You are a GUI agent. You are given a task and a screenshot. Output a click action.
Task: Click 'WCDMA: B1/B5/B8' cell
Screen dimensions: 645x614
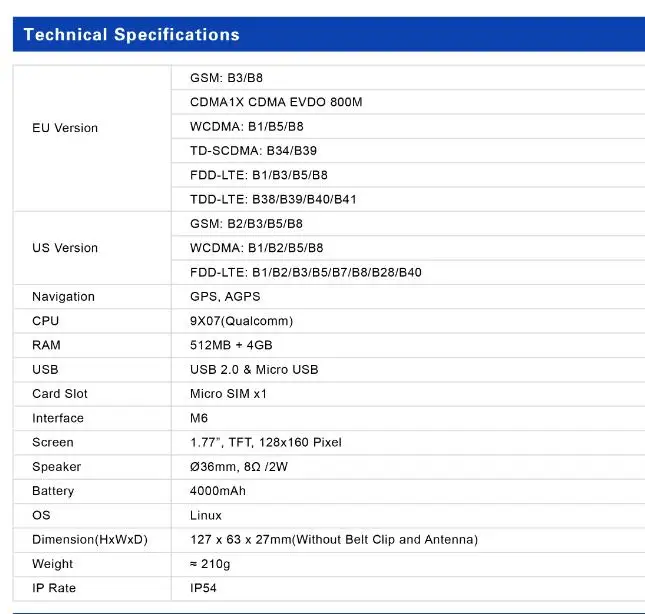click(247, 126)
